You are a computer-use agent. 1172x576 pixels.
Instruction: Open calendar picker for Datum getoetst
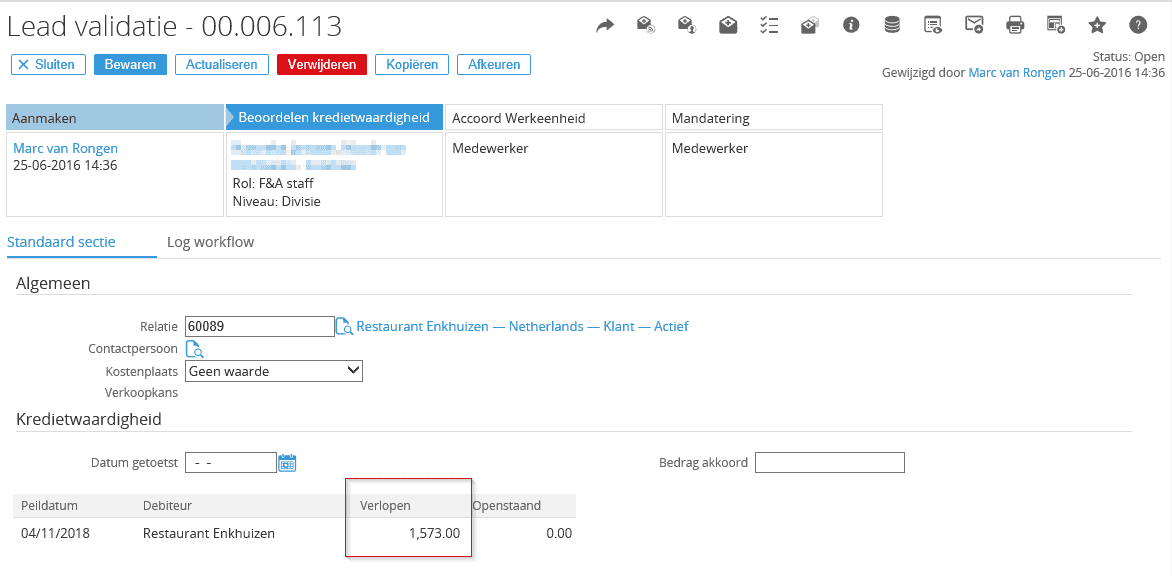pos(287,463)
